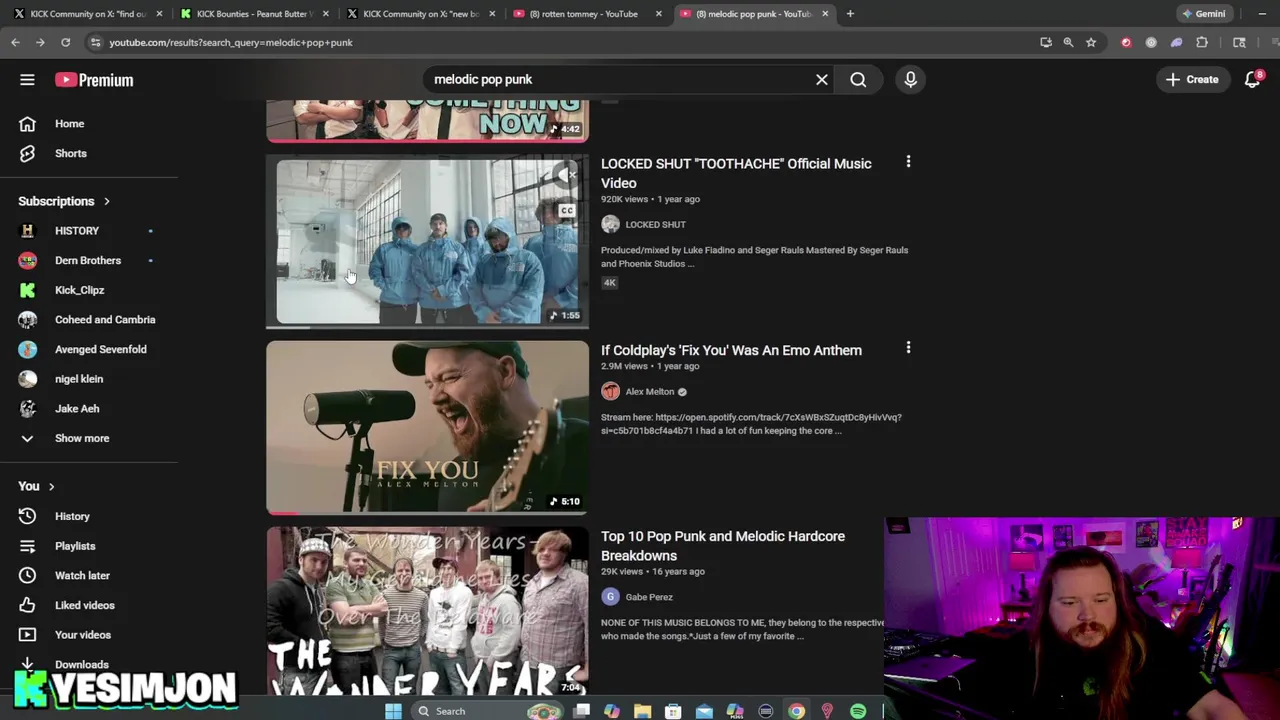Image resolution: width=1280 pixels, height=720 pixels.
Task: Open a new browser tab
Action: click(x=850, y=14)
